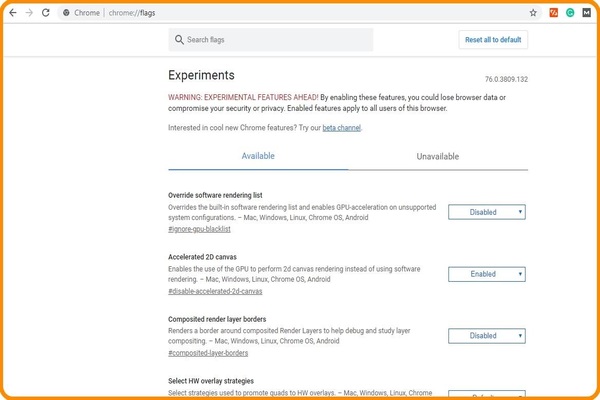
Task: Click the Experiments heading
Action: [201, 75]
